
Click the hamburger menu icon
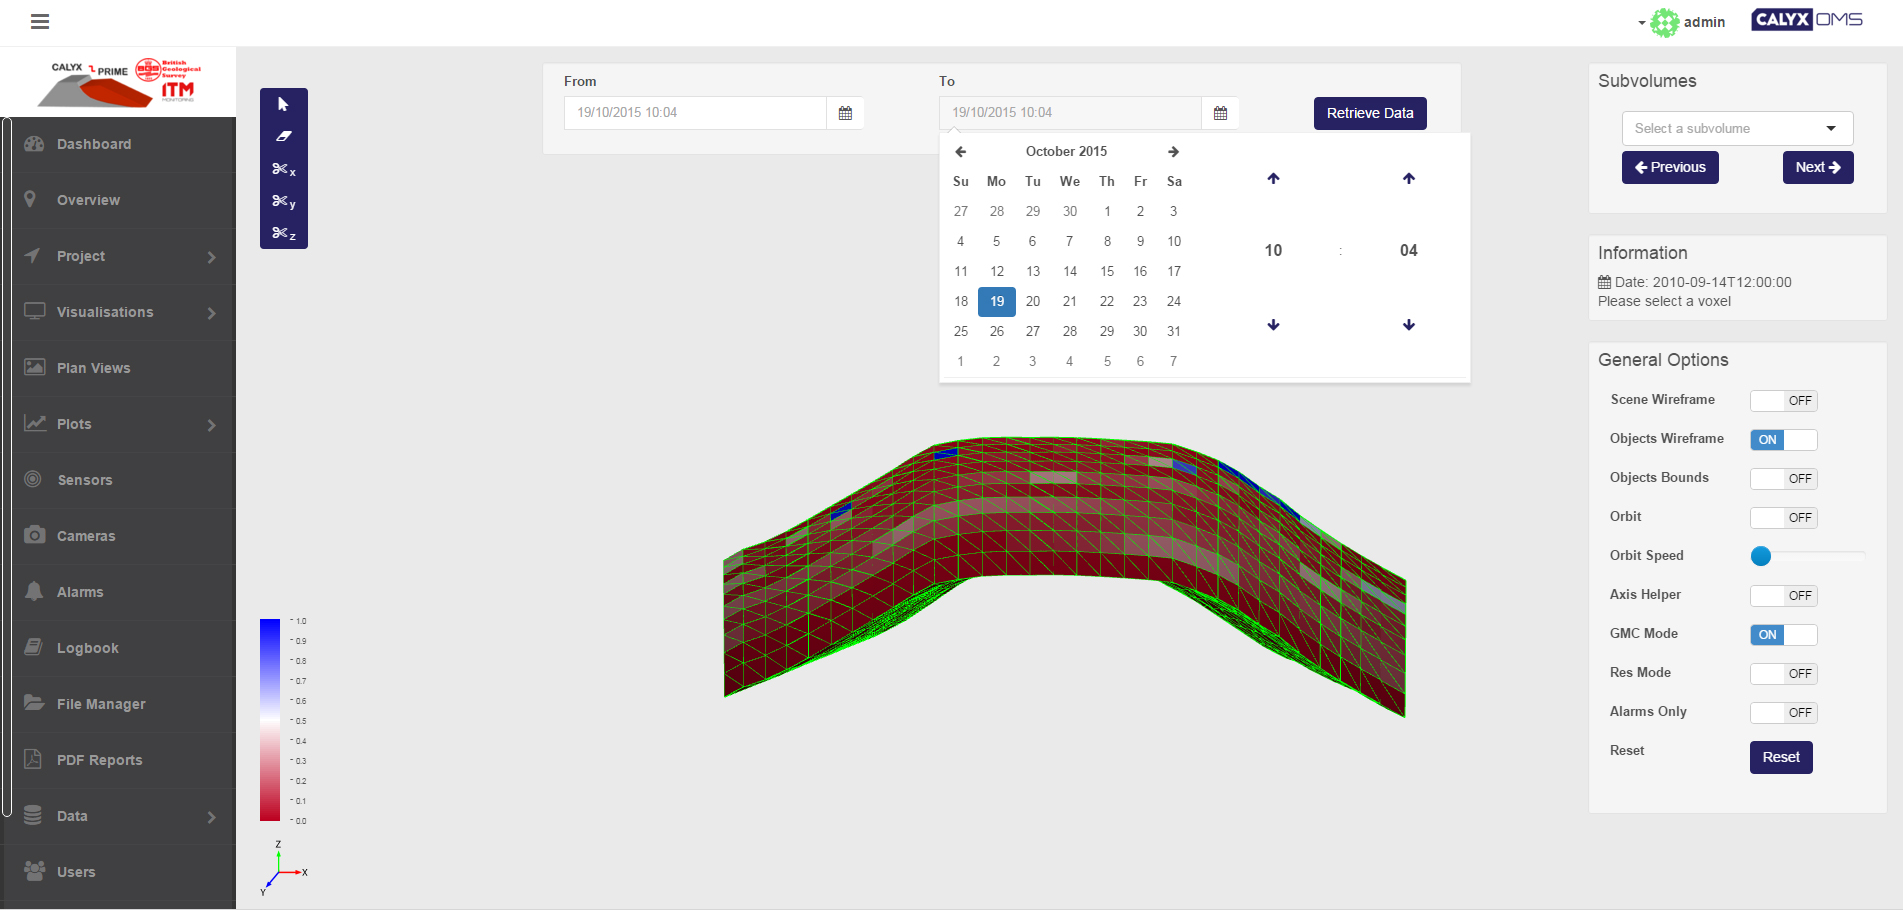(x=40, y=22)
